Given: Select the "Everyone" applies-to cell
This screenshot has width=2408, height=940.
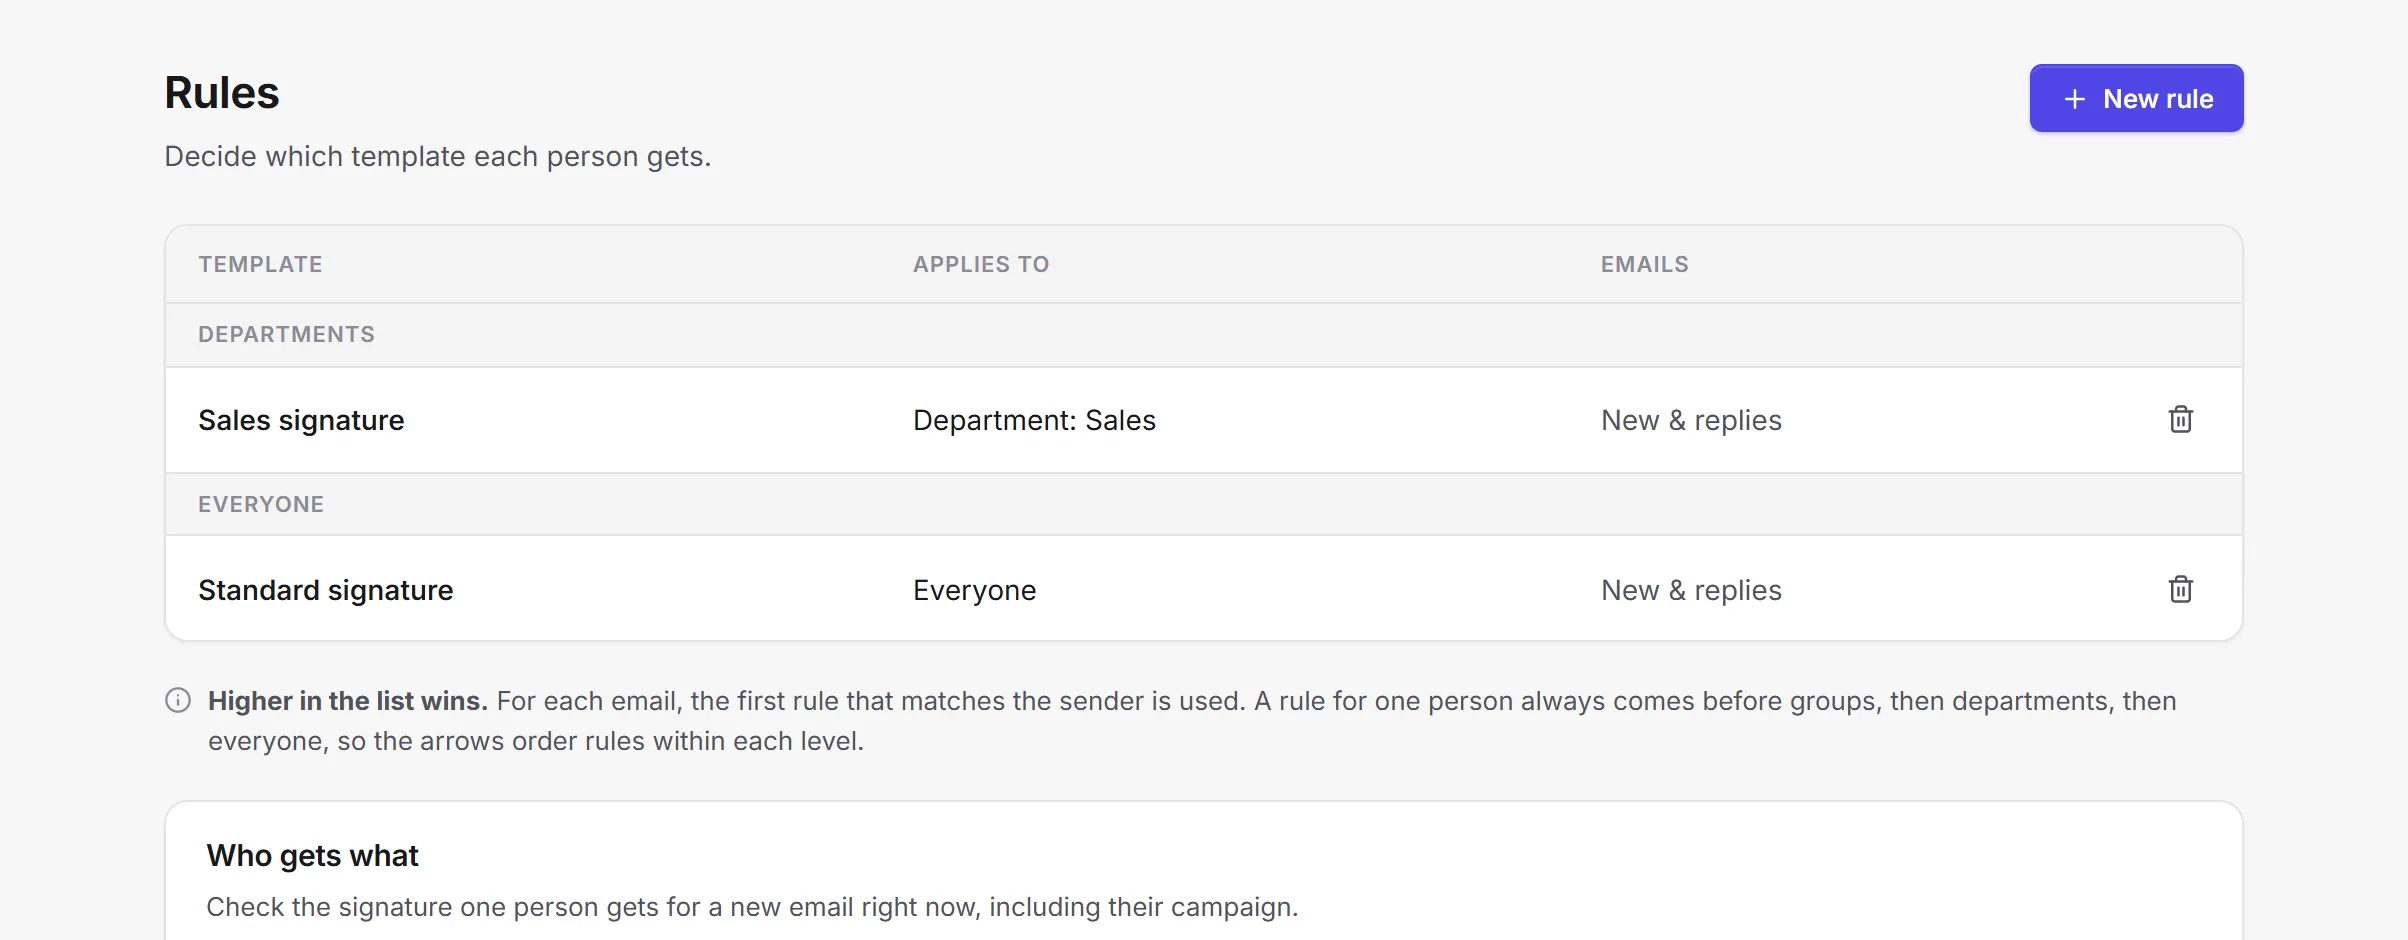Looking at the screenshot, I should (x=974, y=590).
